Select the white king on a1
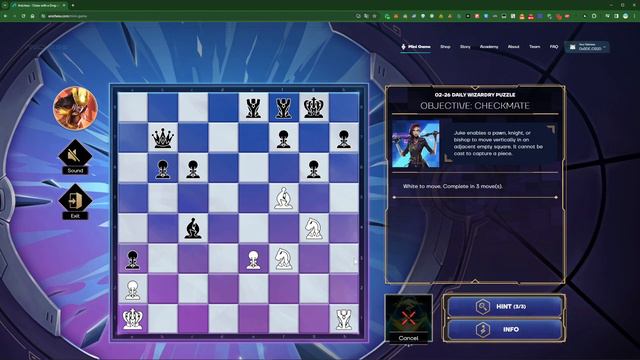 pyautogui.click(x=133, y=319)
